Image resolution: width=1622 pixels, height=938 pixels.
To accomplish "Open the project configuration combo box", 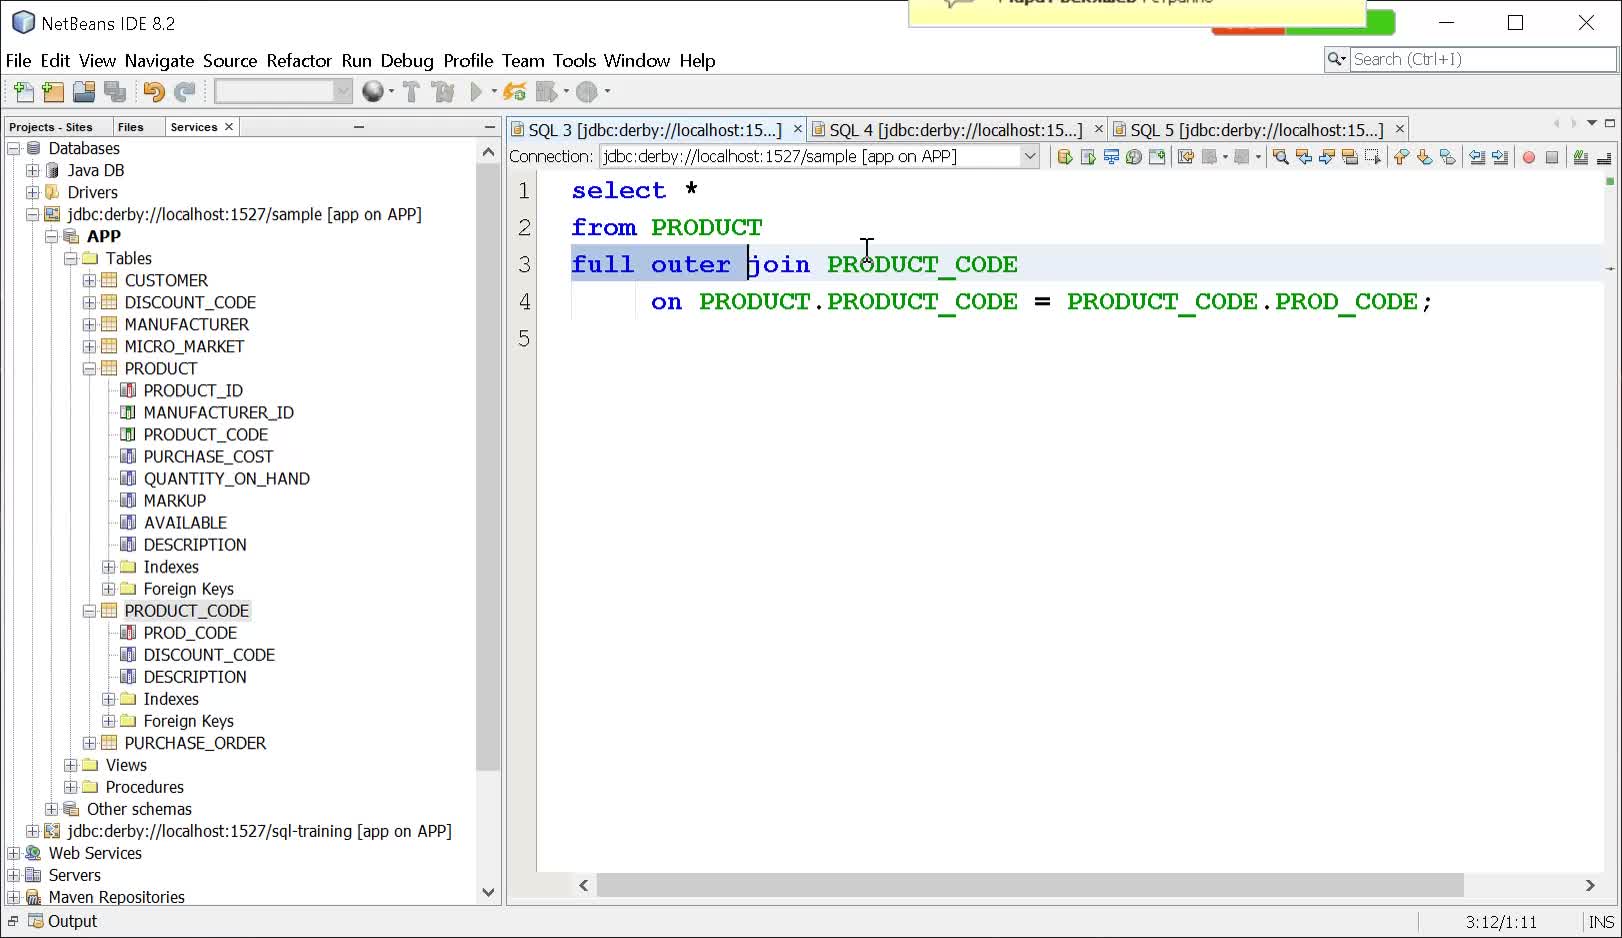I will point(284,92).
